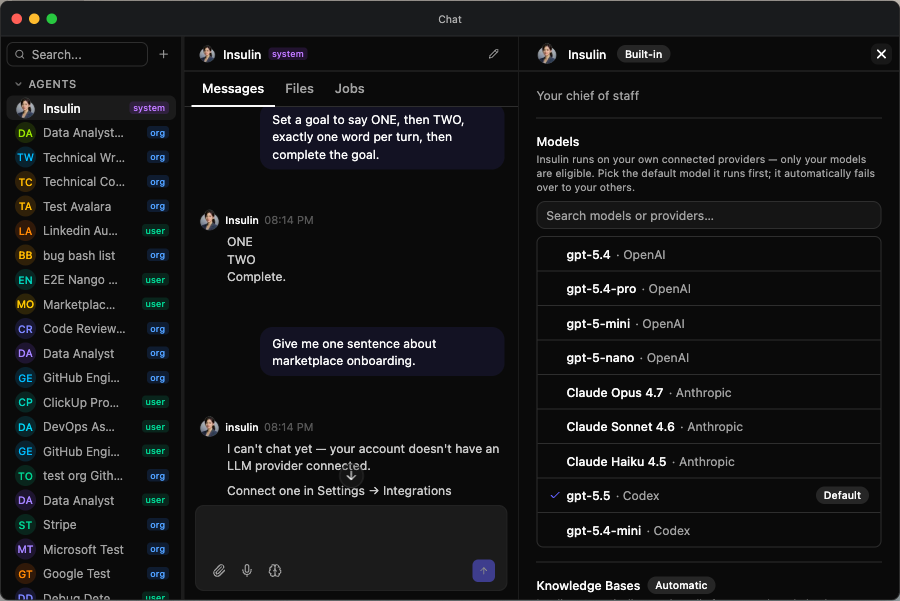Click the EN avatar for E2E Nango
Image resolution: width=900 pixels, height=601 pixels.
(25, 280)
